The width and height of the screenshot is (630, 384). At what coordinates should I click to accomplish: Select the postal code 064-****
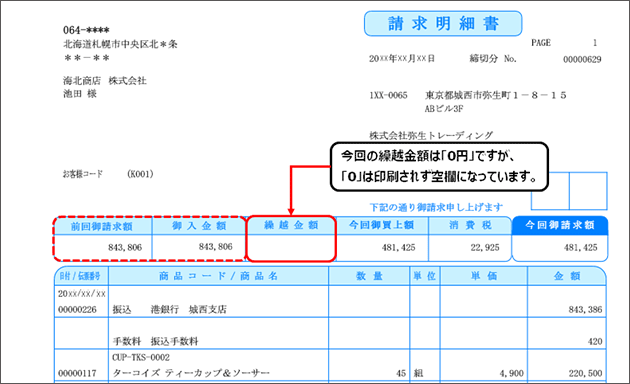[86, 30]
